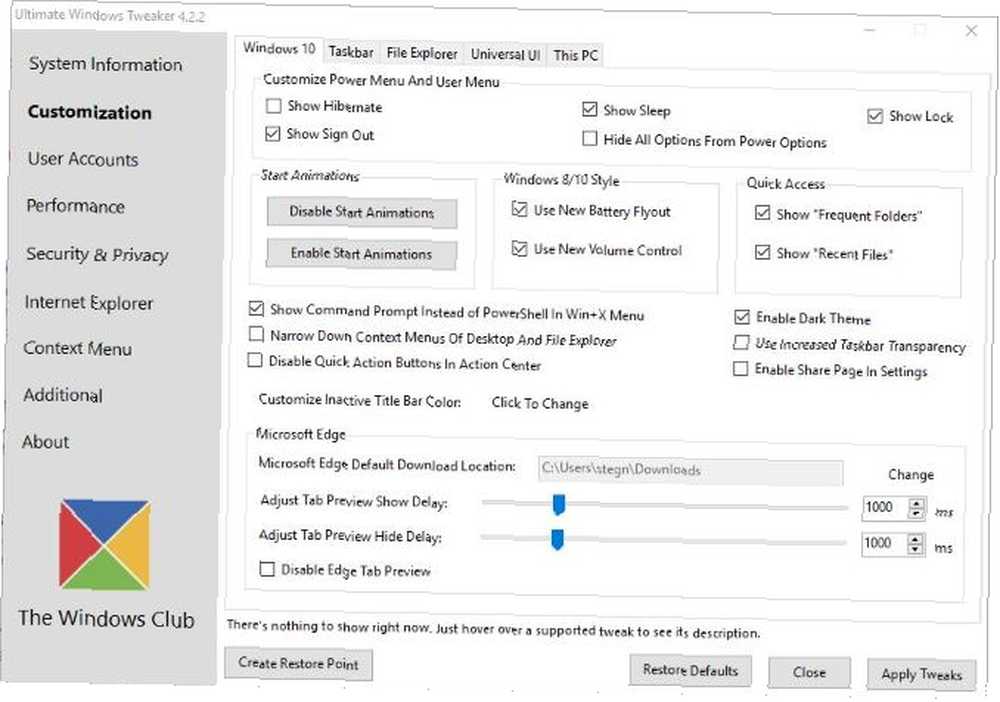Toggle the Show Lock checkbox

click(x=875, y=116)
